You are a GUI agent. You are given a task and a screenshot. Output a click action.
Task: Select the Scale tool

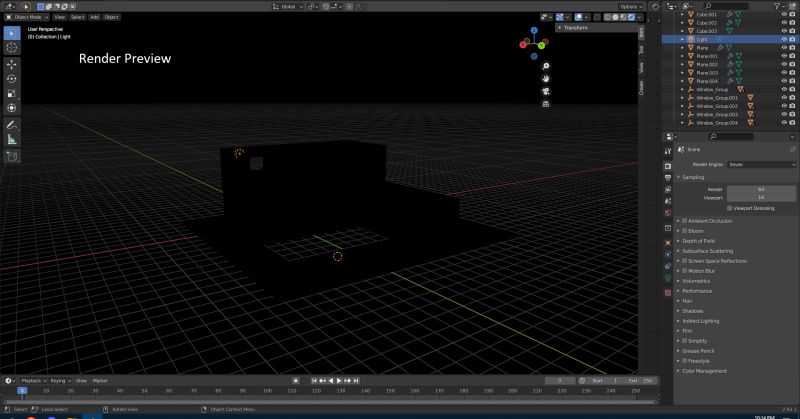pos(12,93)
